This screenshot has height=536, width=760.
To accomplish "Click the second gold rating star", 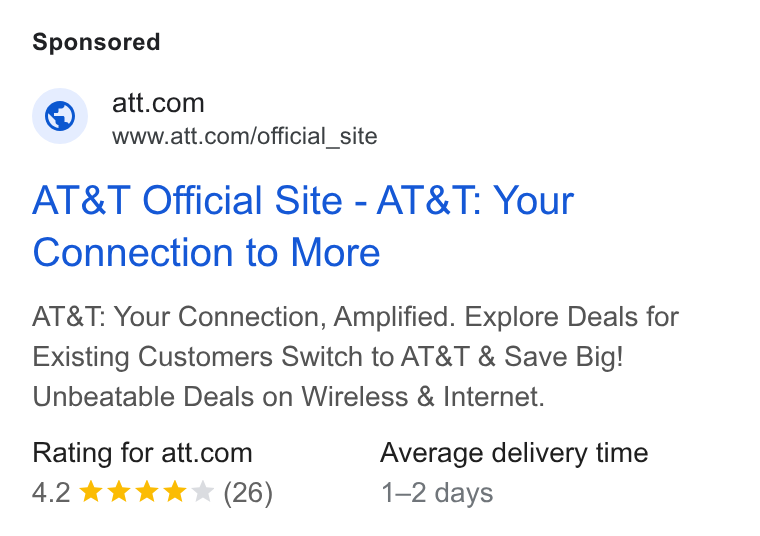I will coord(119,492).
